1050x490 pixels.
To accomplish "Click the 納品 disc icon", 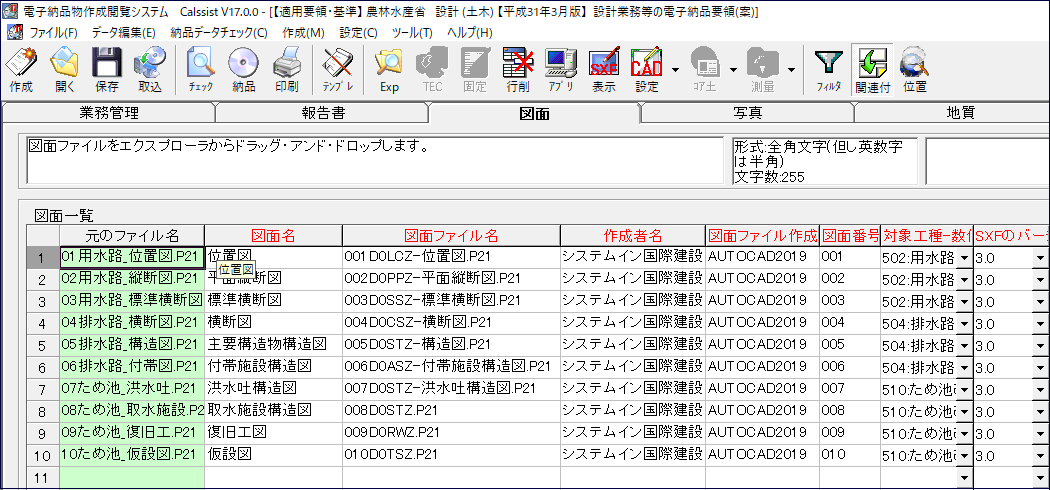I will click(243, 70).
